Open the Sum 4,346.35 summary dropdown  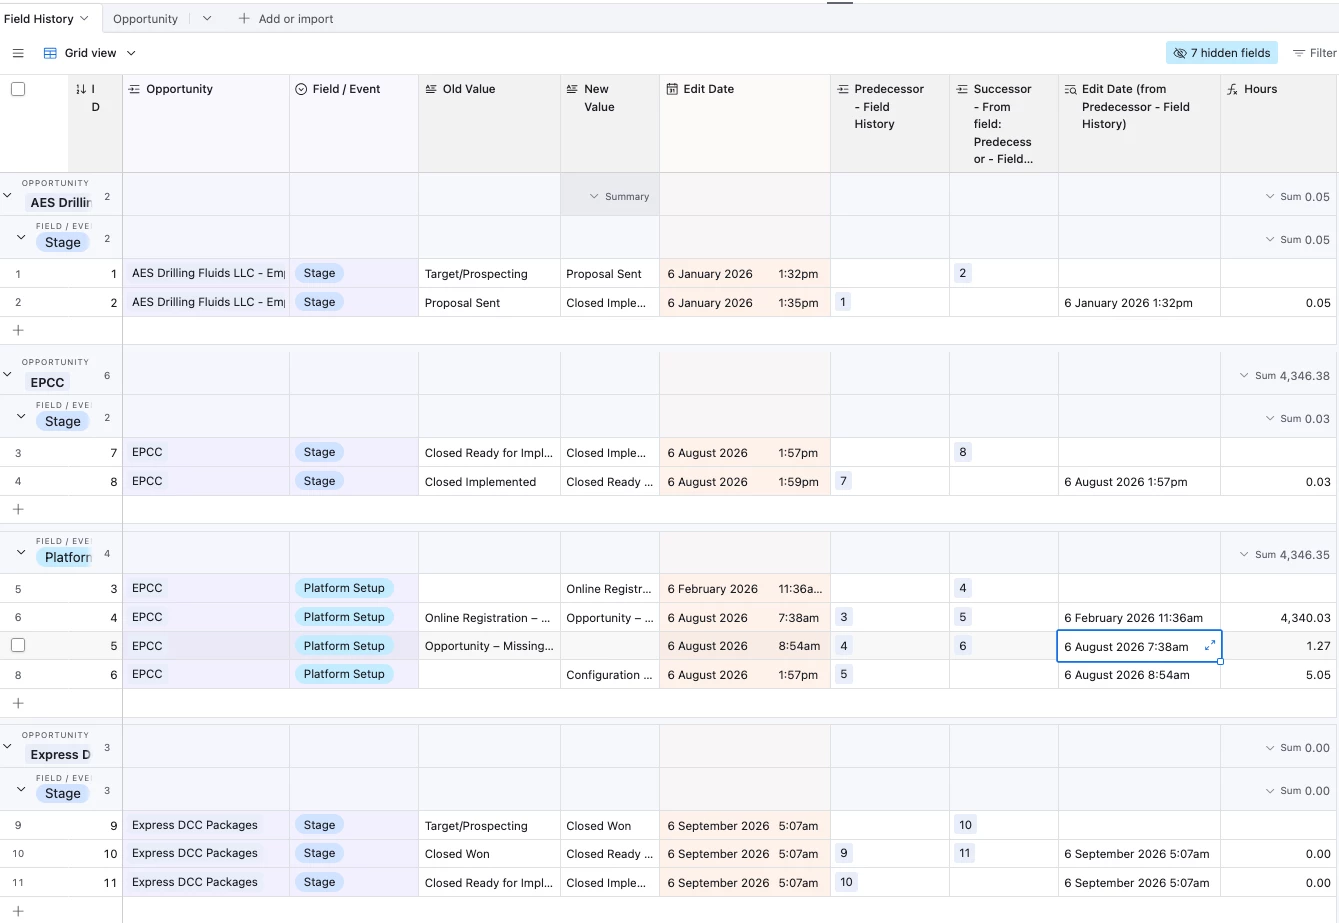point(1283,555)
